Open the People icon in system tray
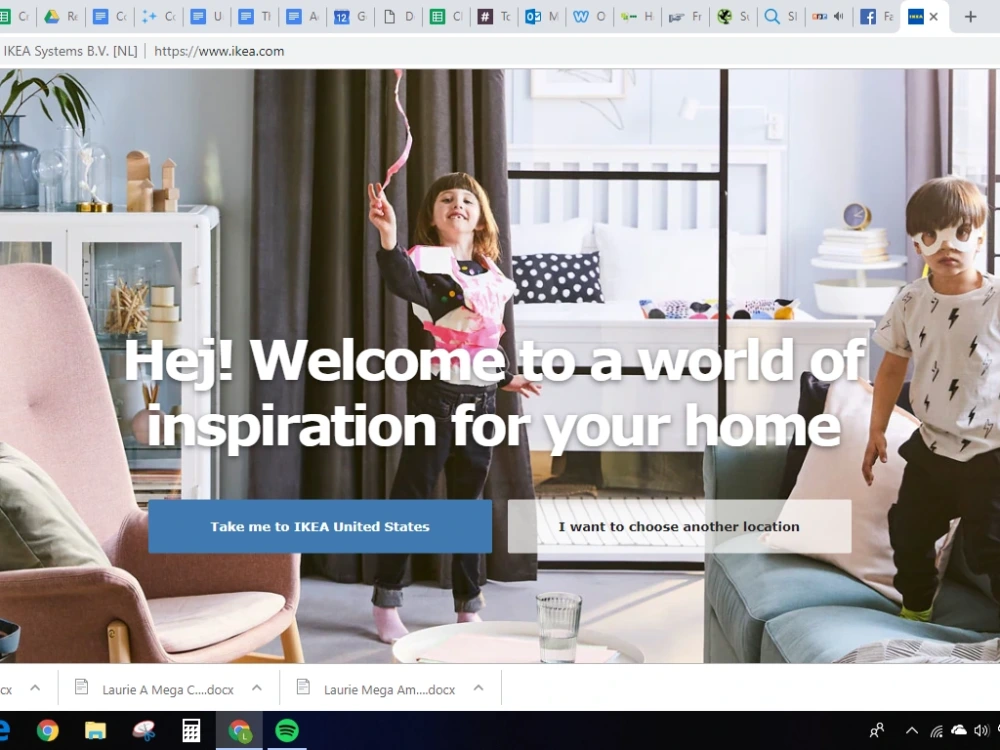Screen dimensions: 1000x750 point(877,730)
